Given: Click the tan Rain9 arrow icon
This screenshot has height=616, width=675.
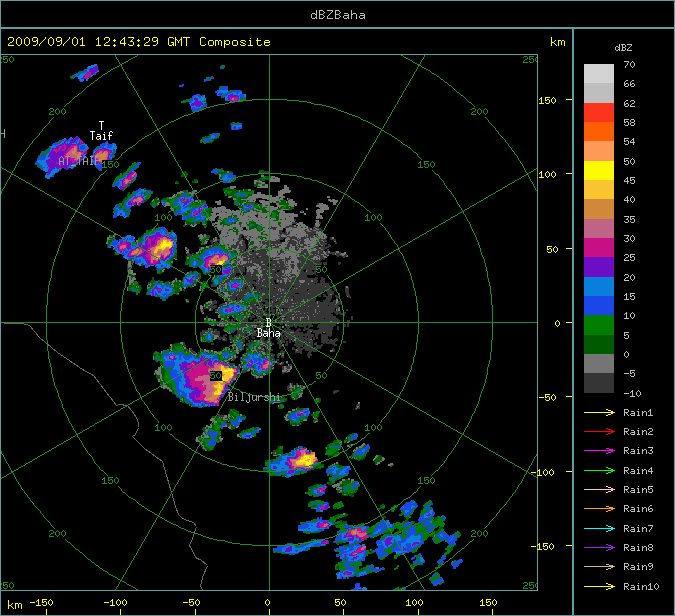Looking at the screenshot, I should (x=599, y=566).
